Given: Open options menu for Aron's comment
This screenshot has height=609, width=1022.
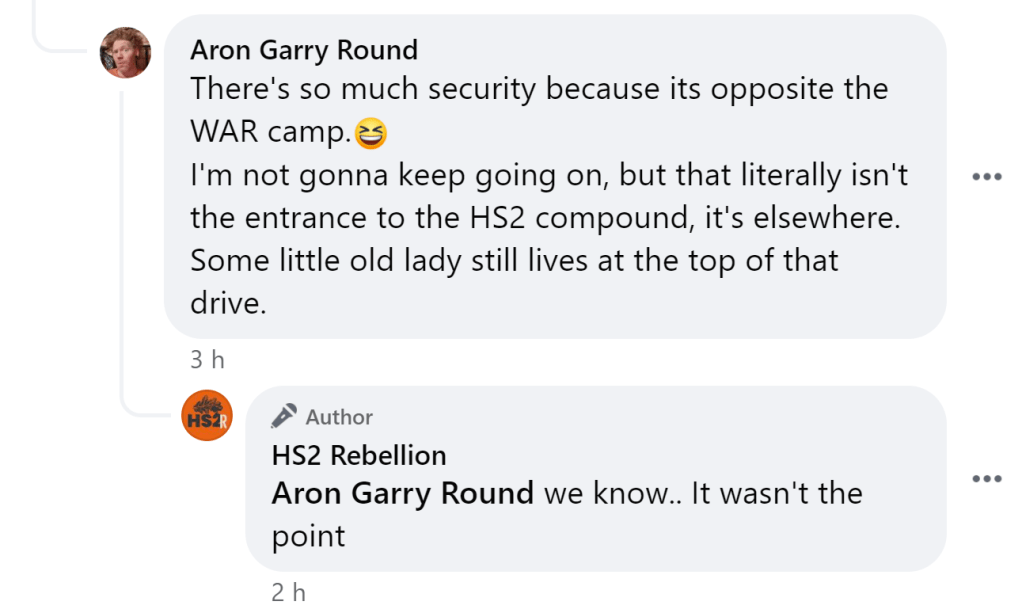Looking at the screenshot, I should click(986, 177).
